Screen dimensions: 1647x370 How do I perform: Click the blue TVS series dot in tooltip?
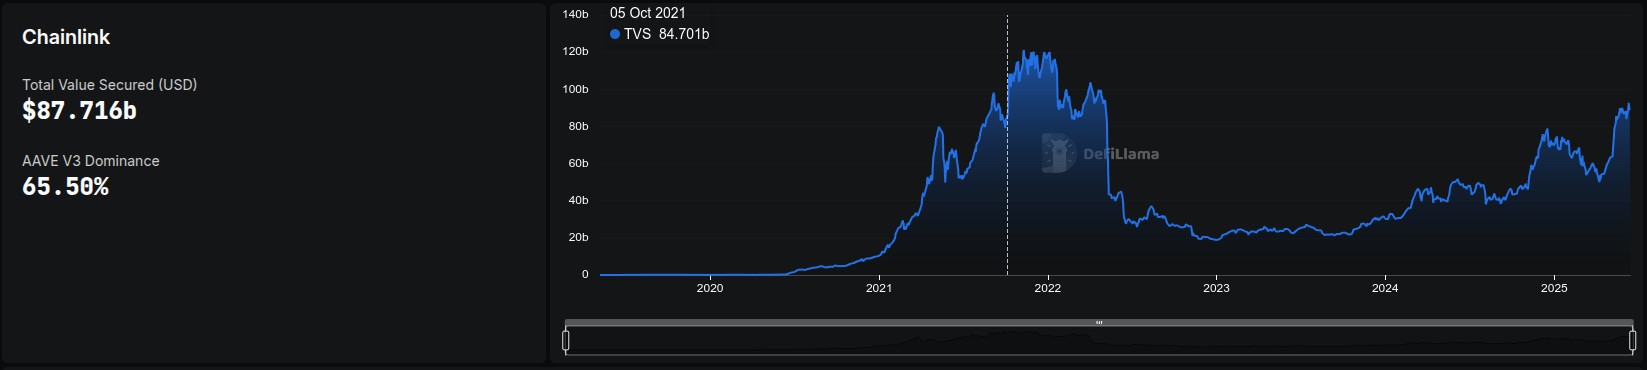click(615, 34)
